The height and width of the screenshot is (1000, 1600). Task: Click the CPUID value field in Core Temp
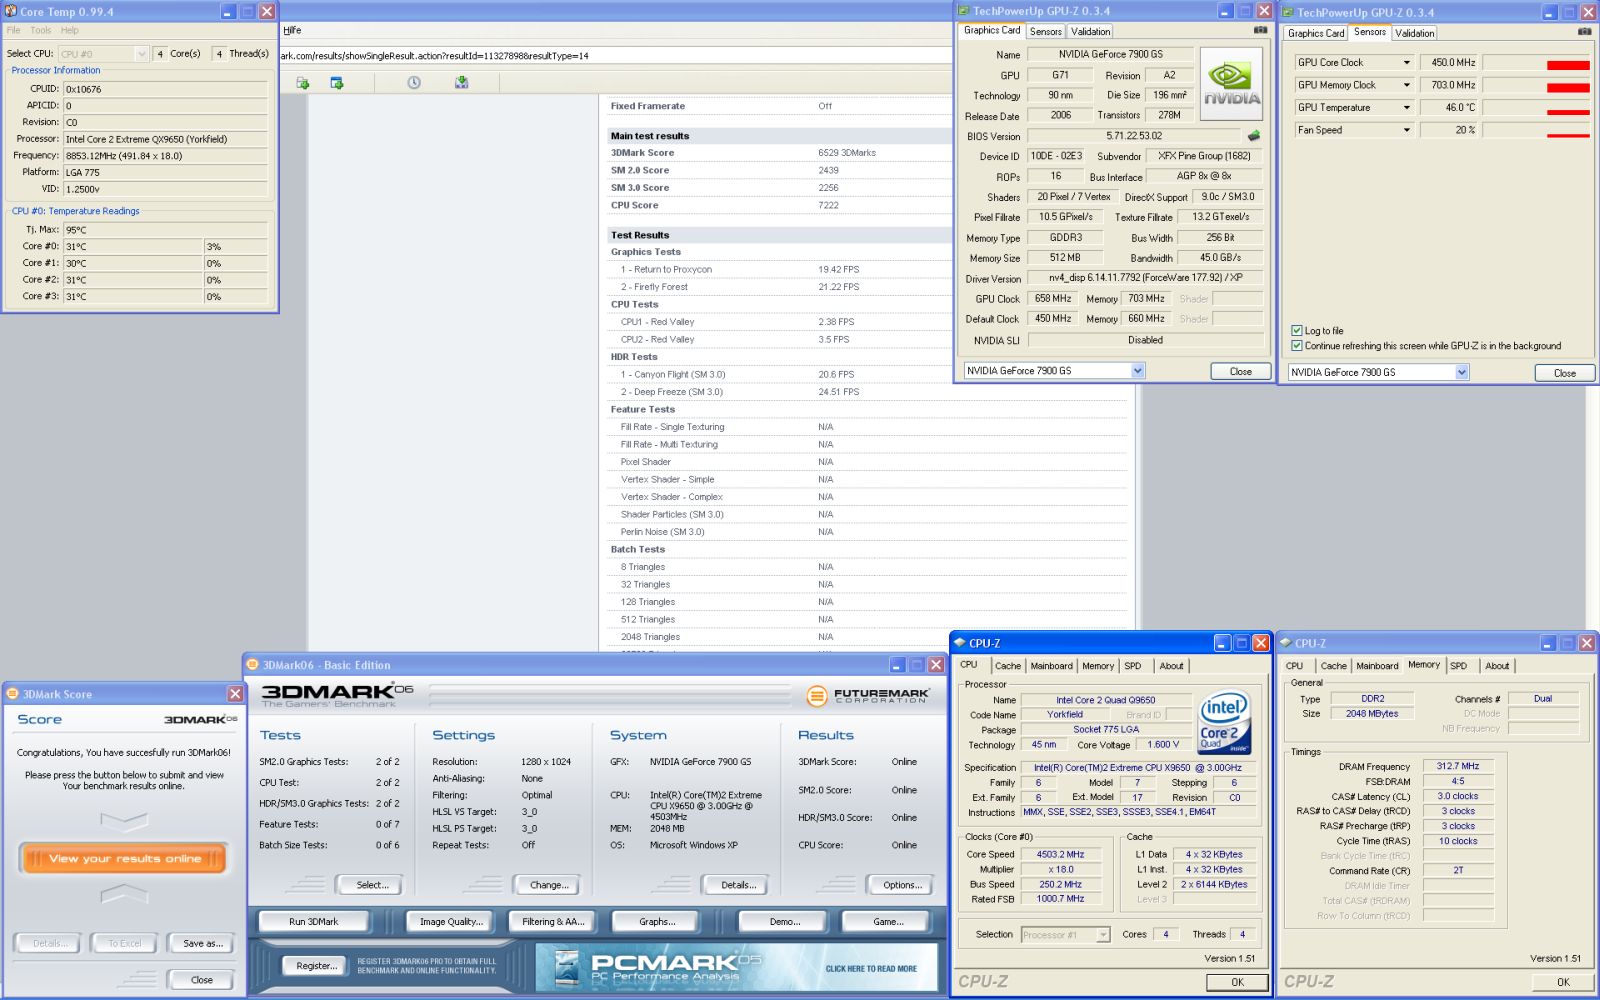166,89
